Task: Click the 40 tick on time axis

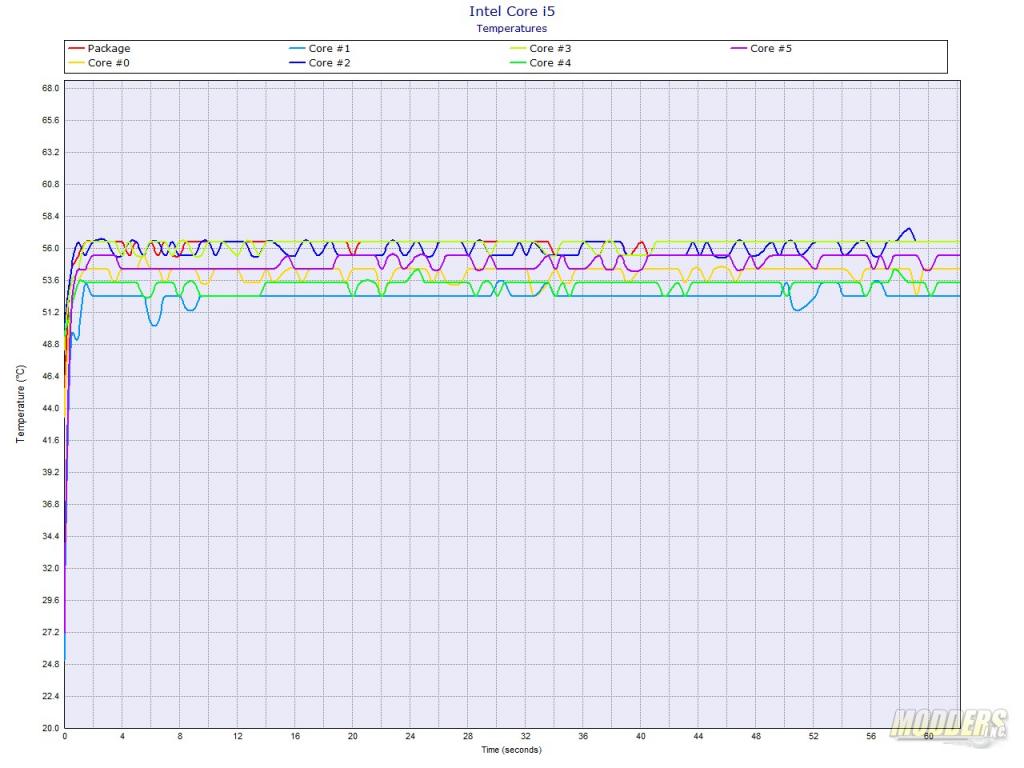Action: point(641,736)
